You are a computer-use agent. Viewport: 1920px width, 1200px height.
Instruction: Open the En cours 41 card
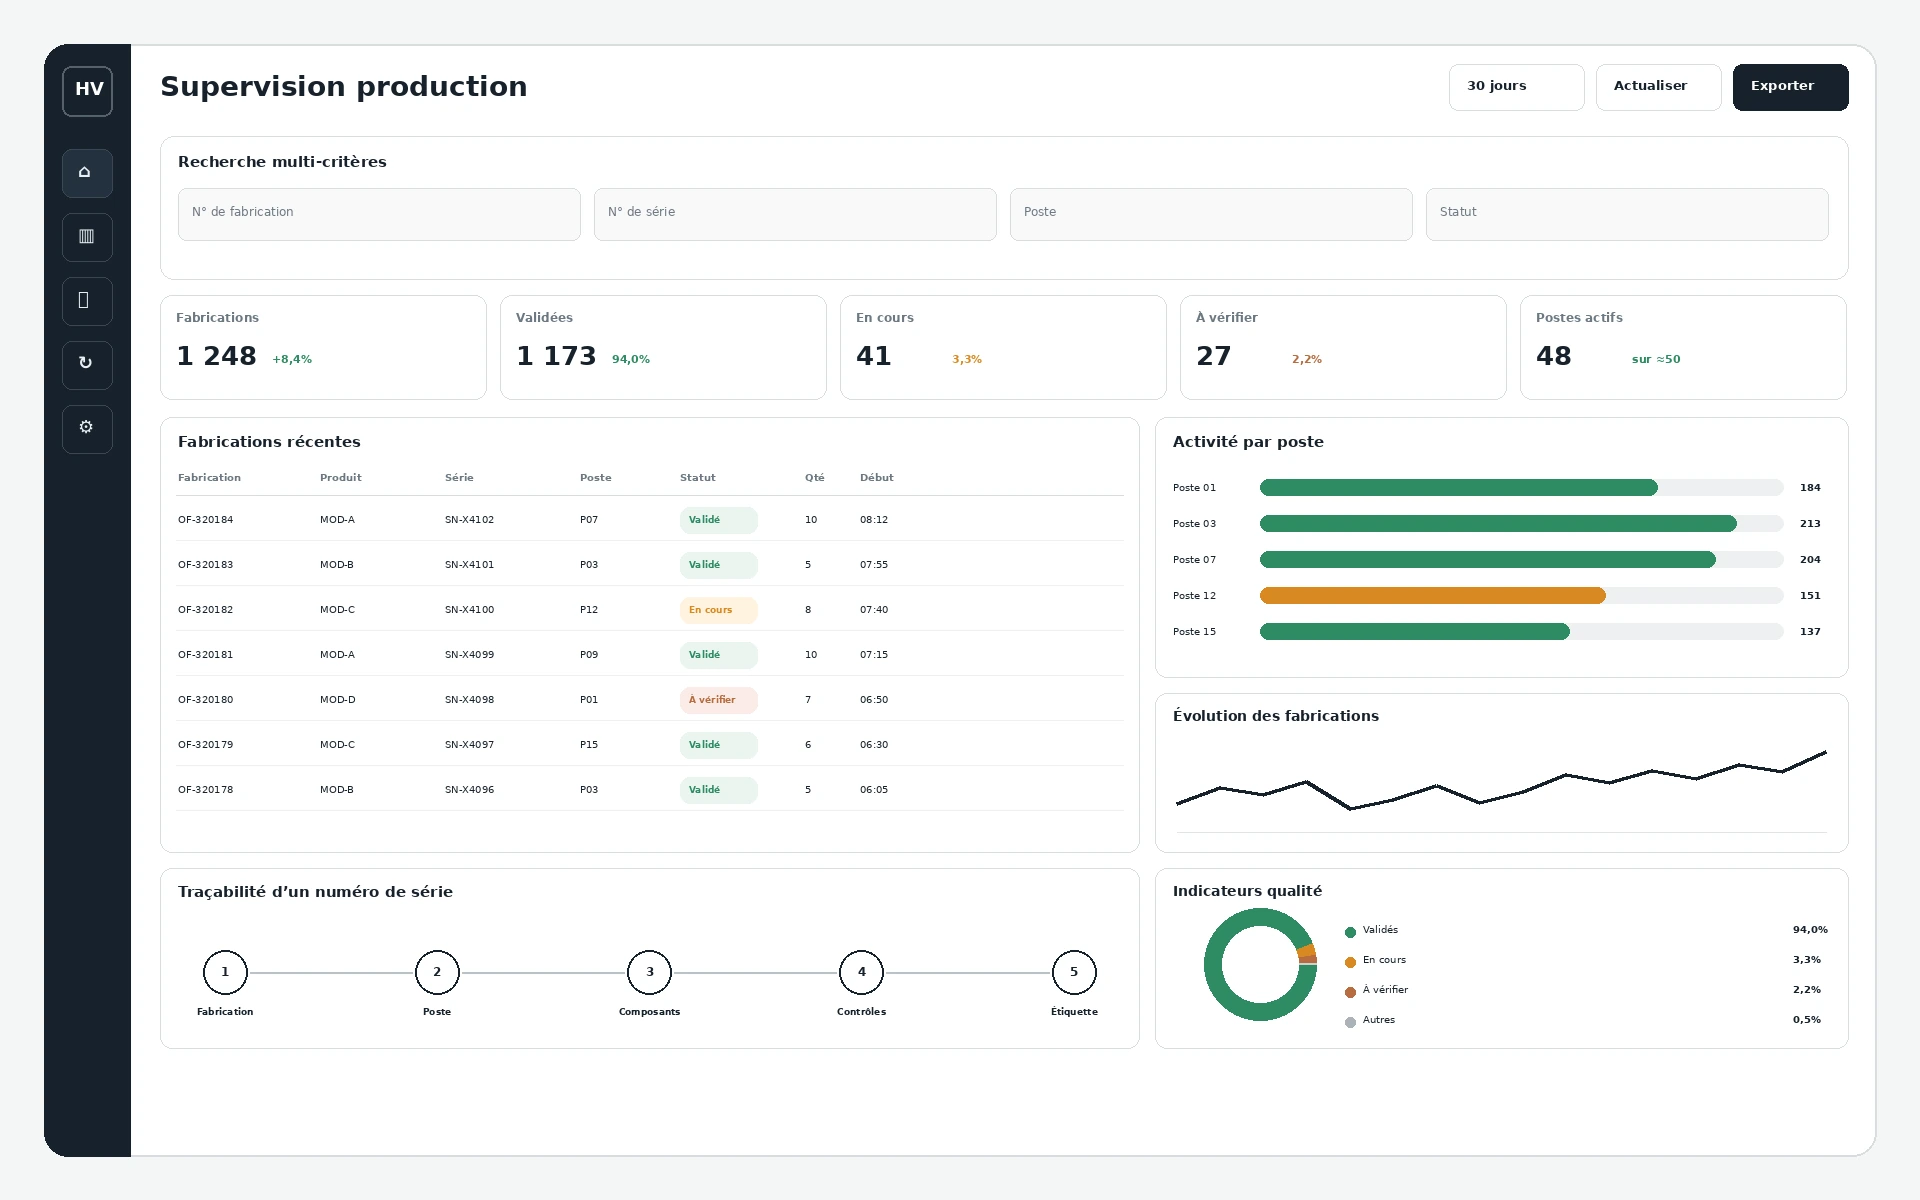pos(1003,347)
